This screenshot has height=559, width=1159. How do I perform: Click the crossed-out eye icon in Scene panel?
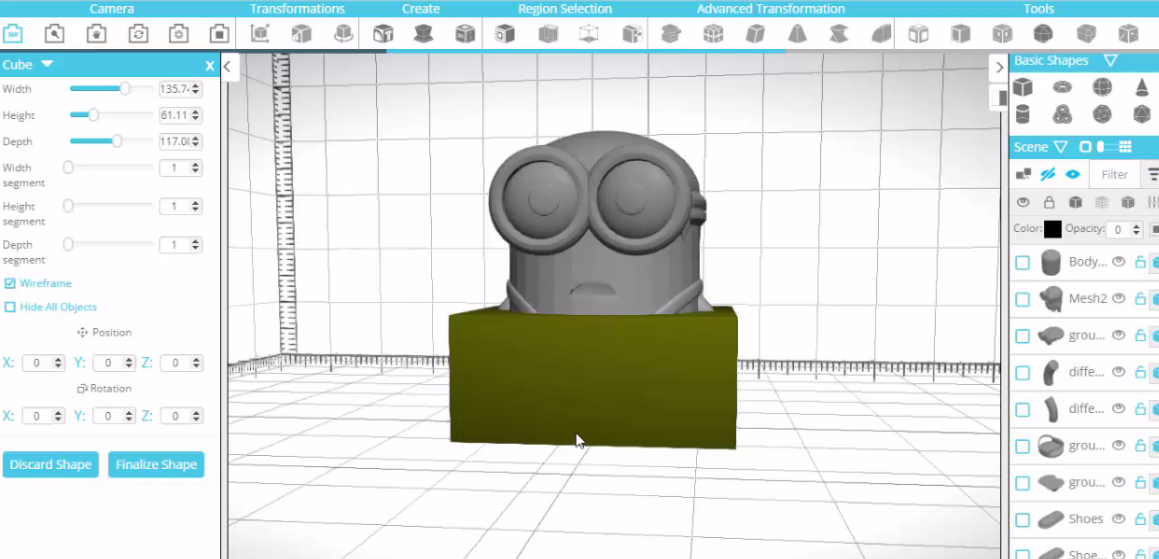1047,175
